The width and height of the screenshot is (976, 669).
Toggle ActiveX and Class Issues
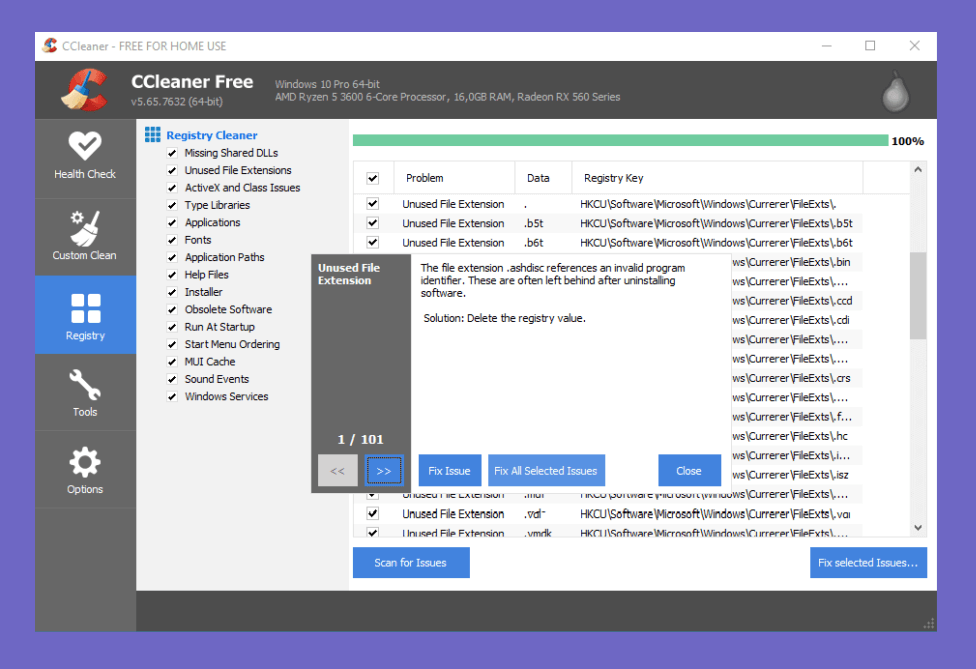click(x=172, y=188)
